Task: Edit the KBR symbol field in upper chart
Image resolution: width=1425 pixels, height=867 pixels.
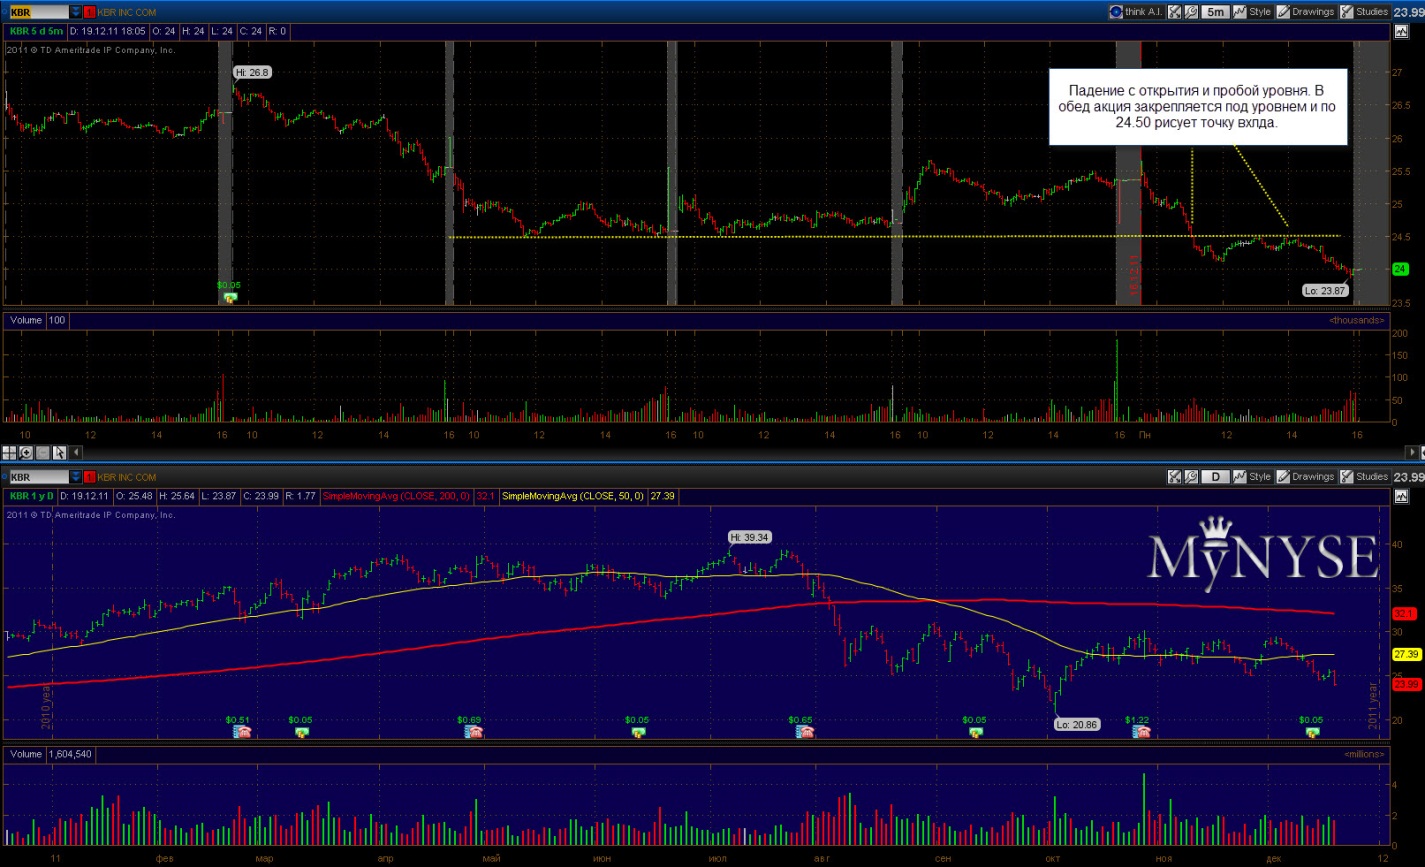Action: (x=39, y=12)
